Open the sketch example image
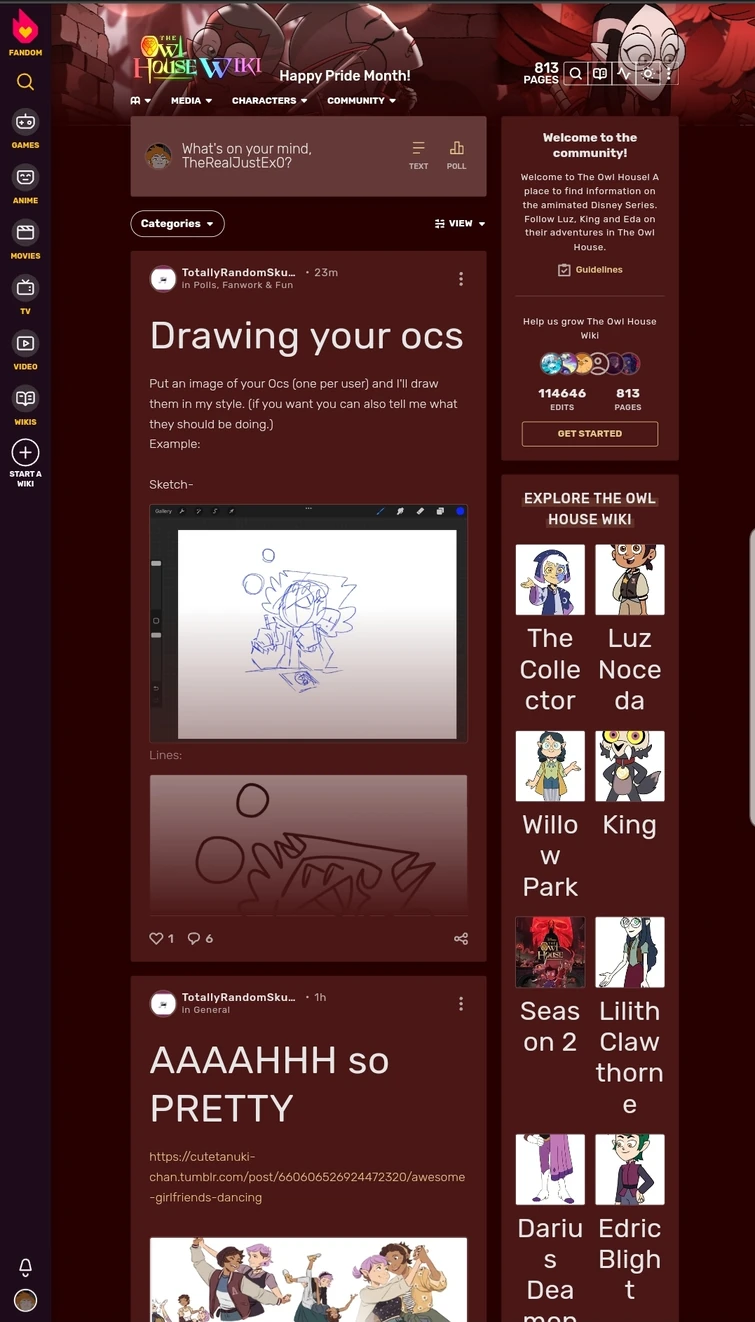 tap(308, 623)
